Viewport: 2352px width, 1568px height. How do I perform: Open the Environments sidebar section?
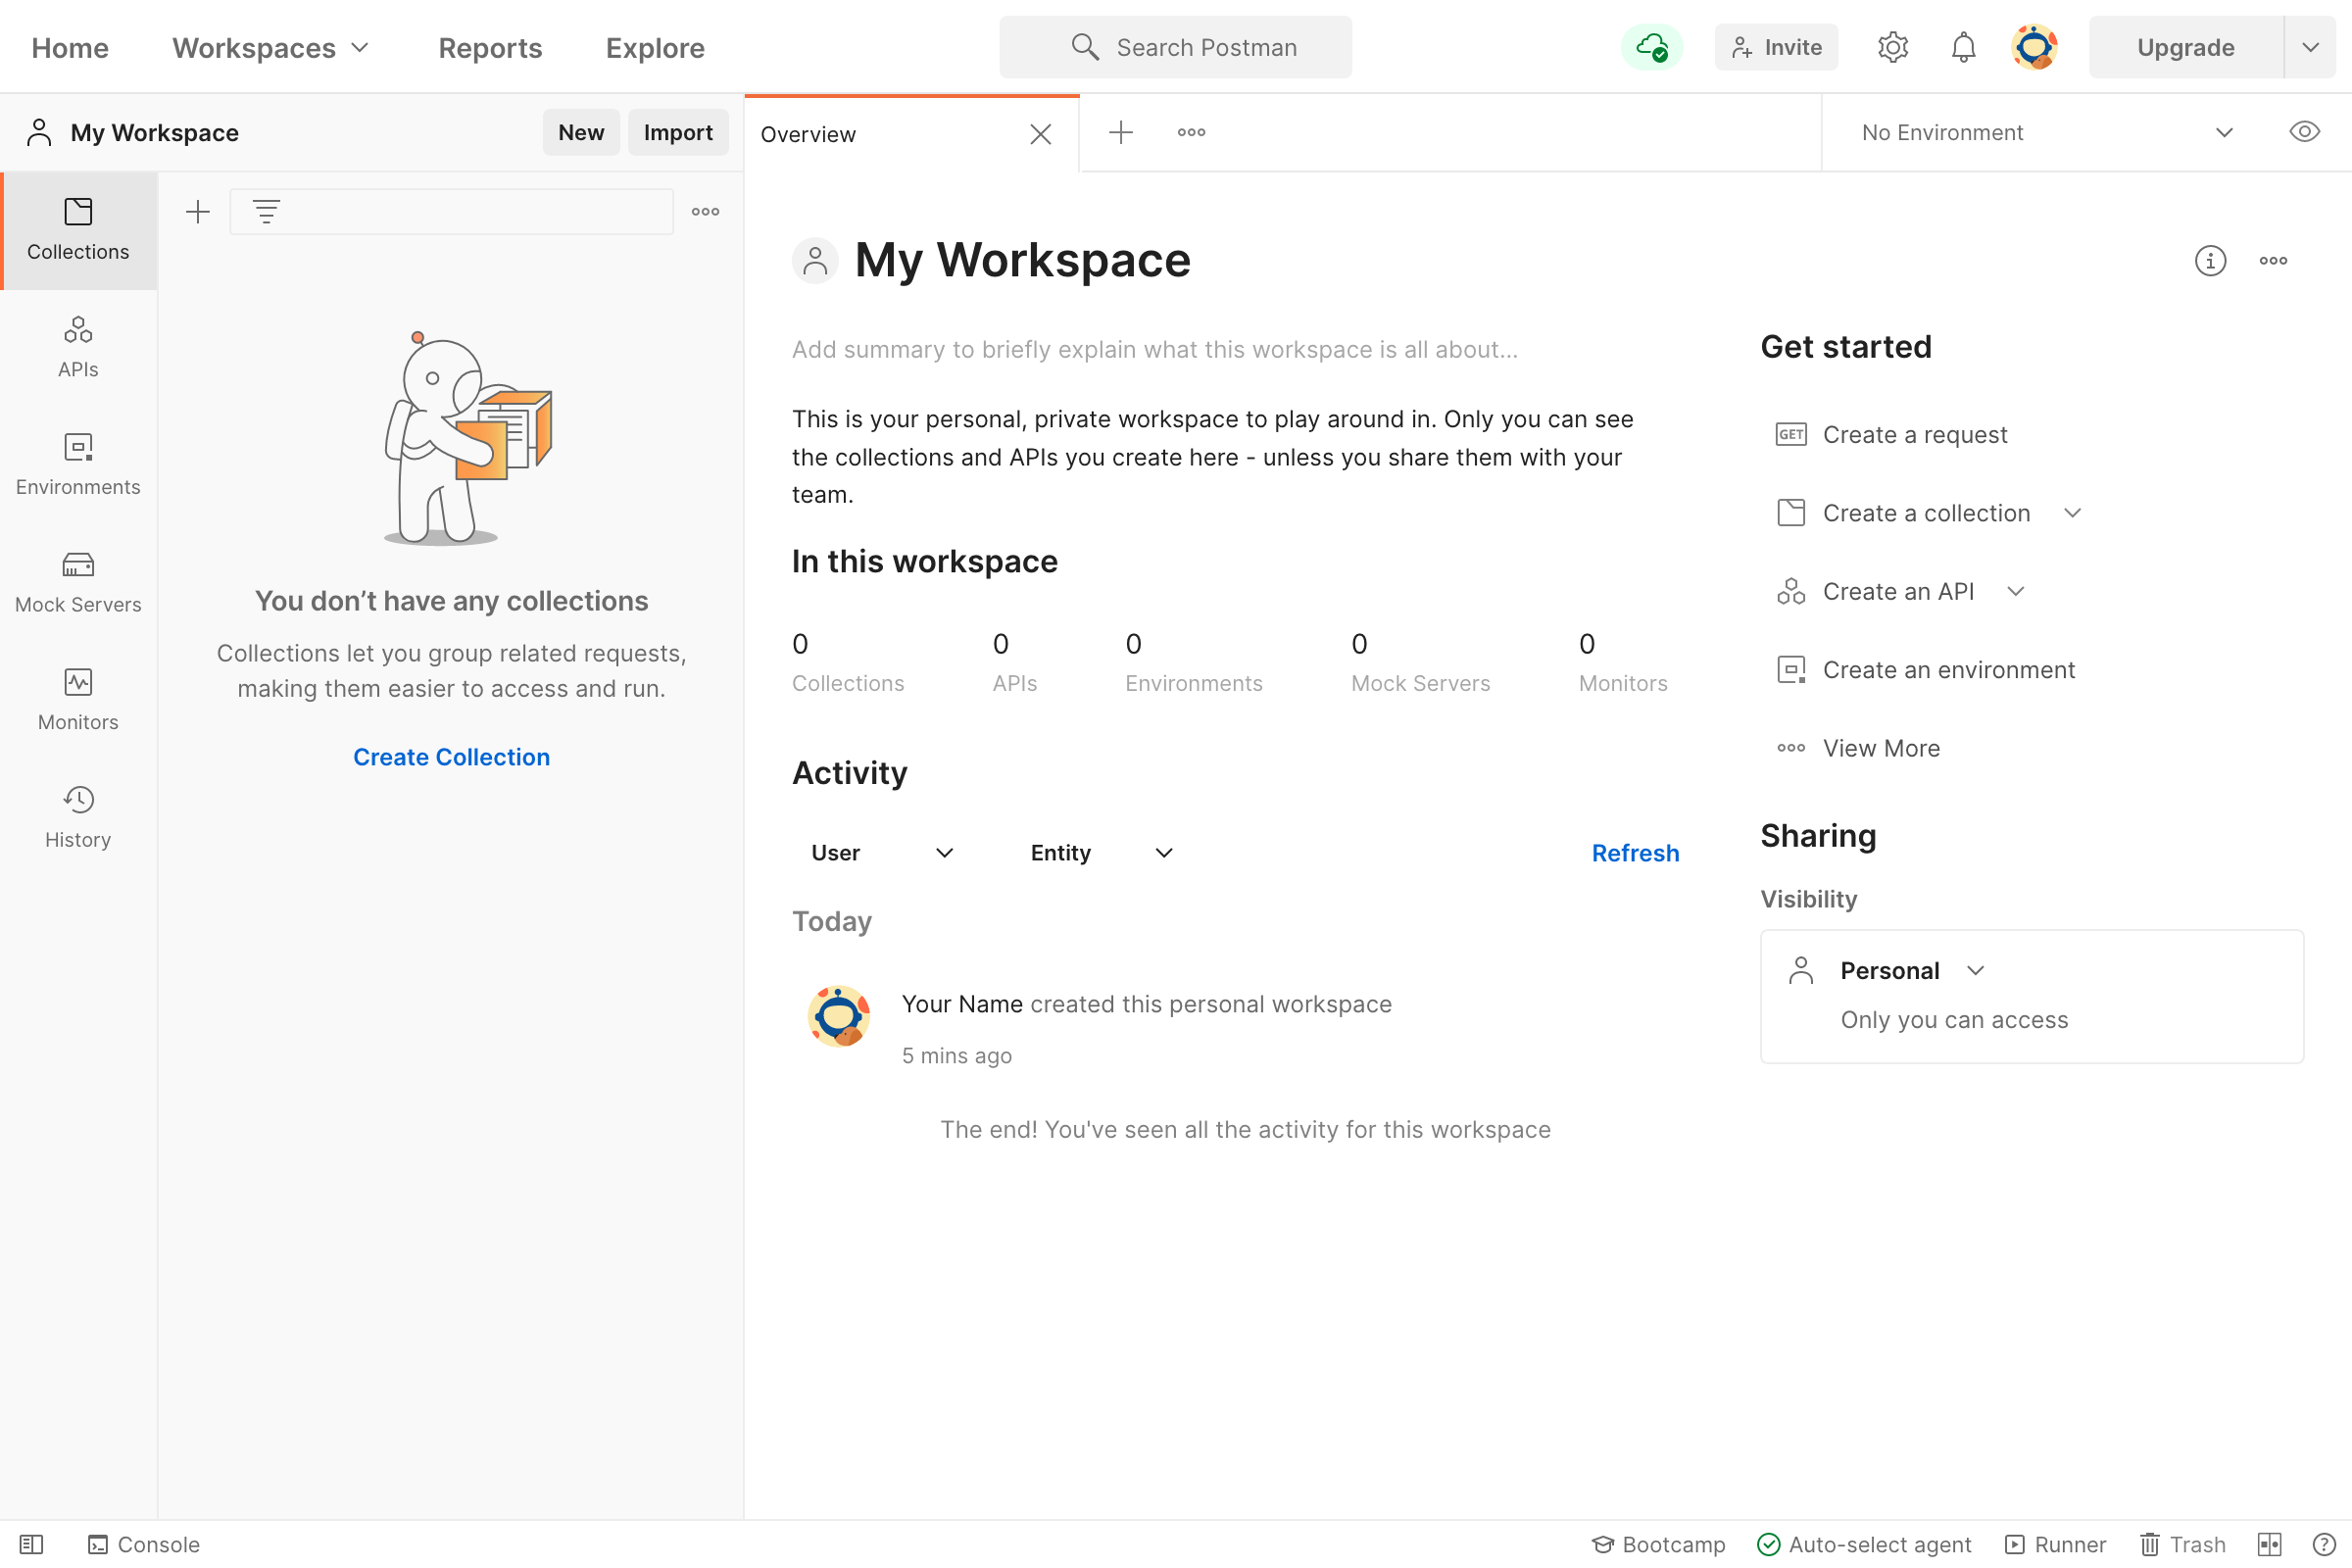pyautogui.click(x=78, y=466)
